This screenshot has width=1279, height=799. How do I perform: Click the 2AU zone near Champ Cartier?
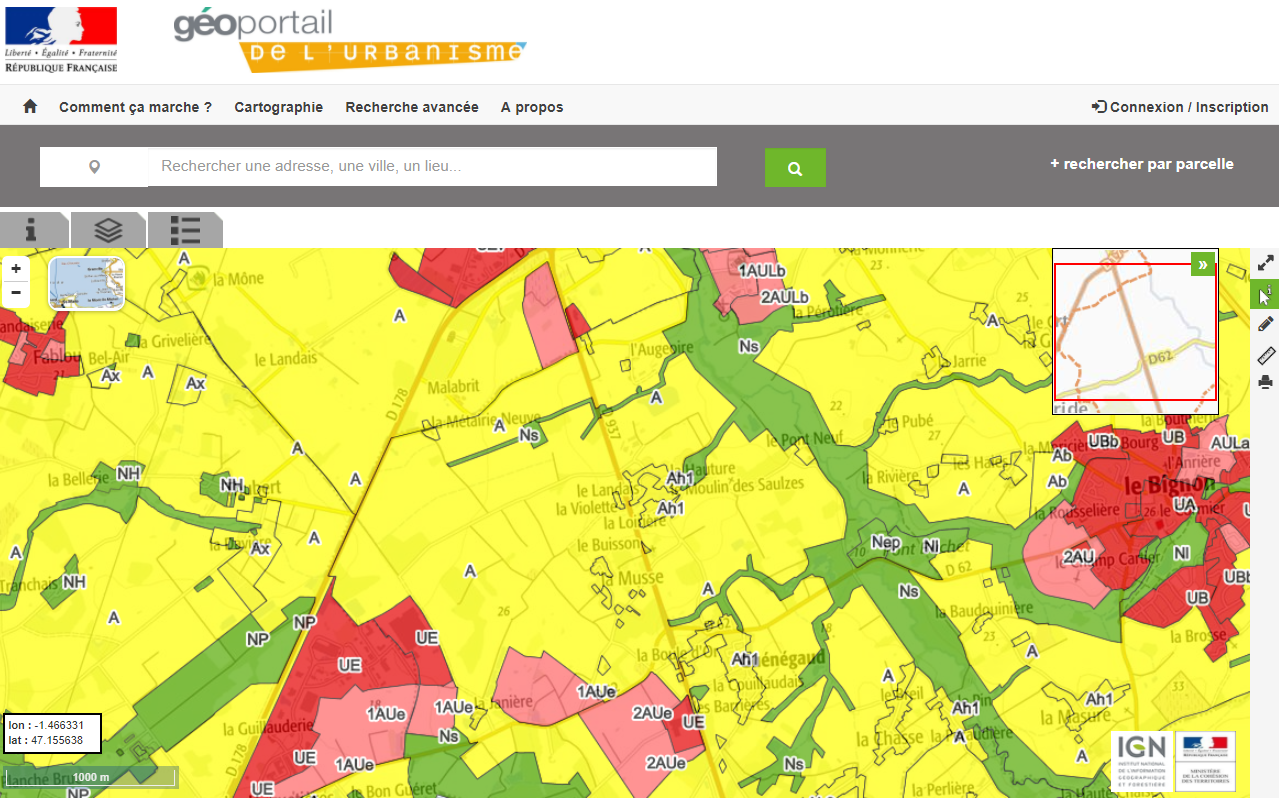1079,557
